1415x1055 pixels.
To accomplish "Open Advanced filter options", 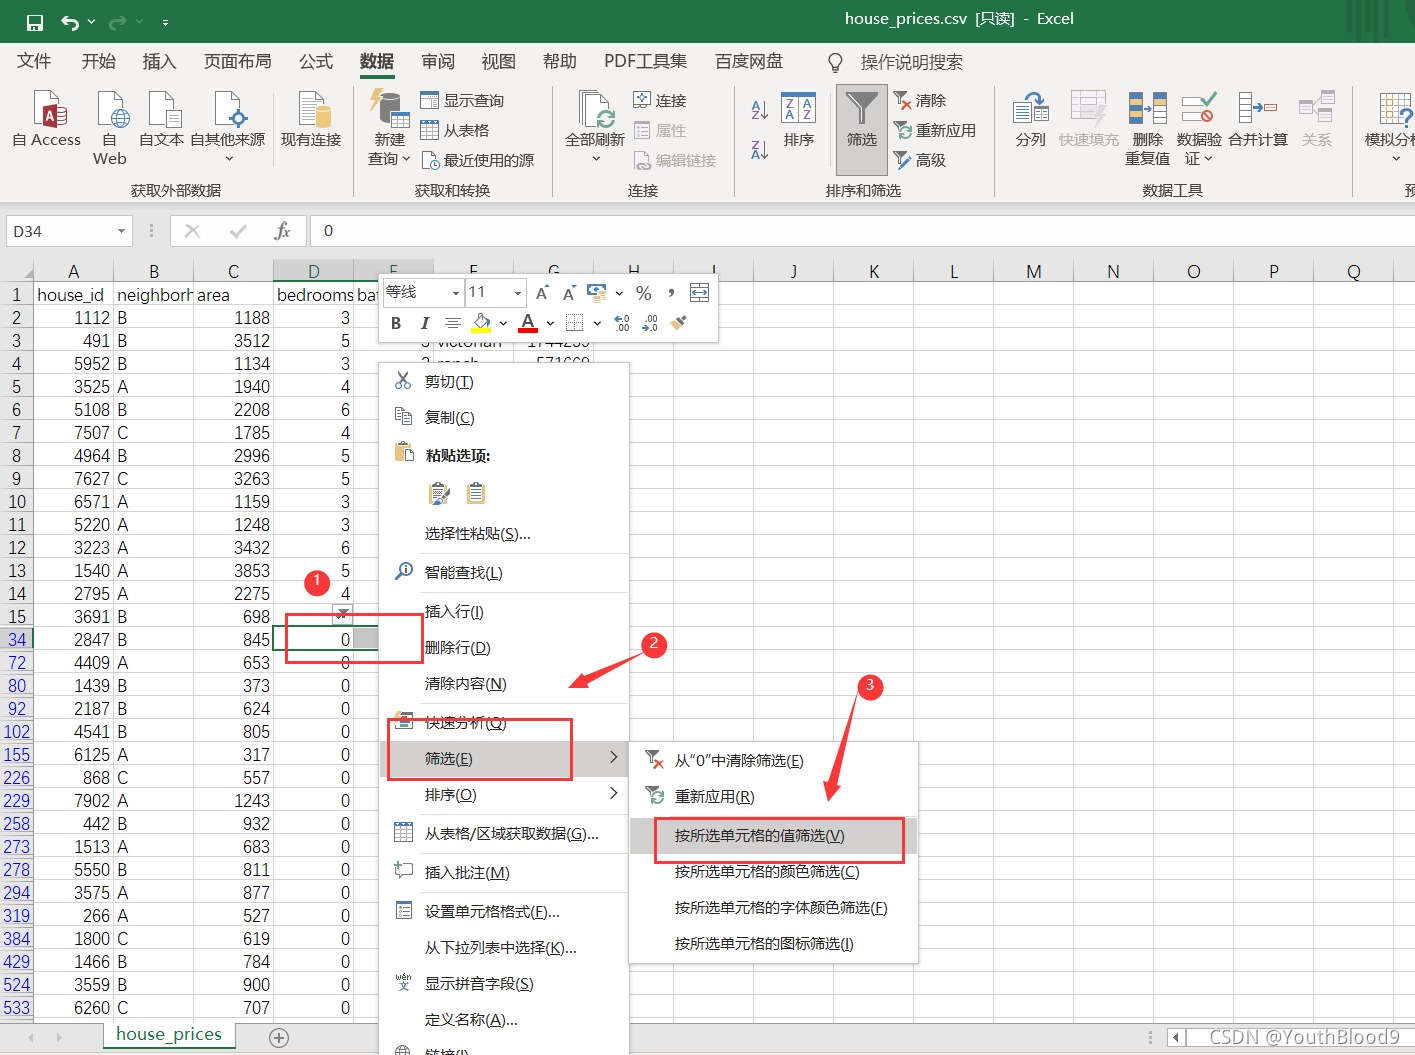I will [x=920, y=160].
